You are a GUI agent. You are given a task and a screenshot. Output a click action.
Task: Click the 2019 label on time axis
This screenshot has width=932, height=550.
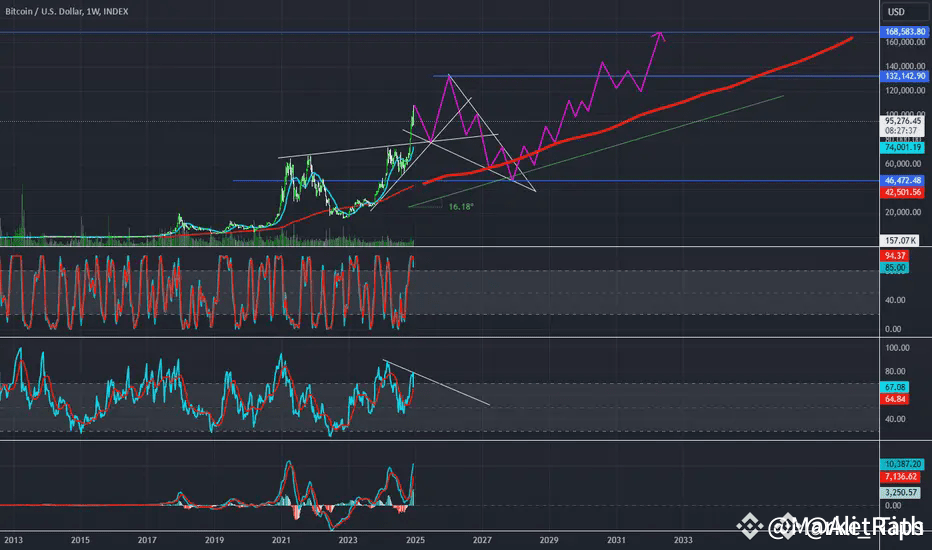[215, 540]
